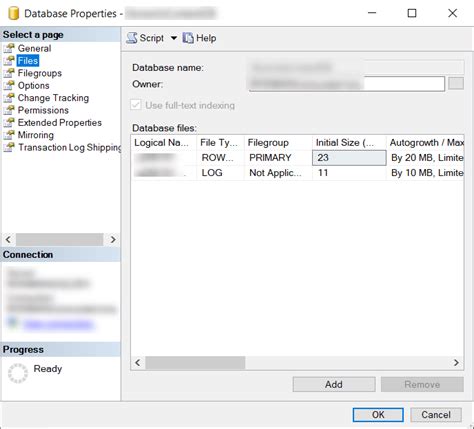Screen dimensions: 474x429
Task: Open the Options page
Action: [x=33, y=85]
